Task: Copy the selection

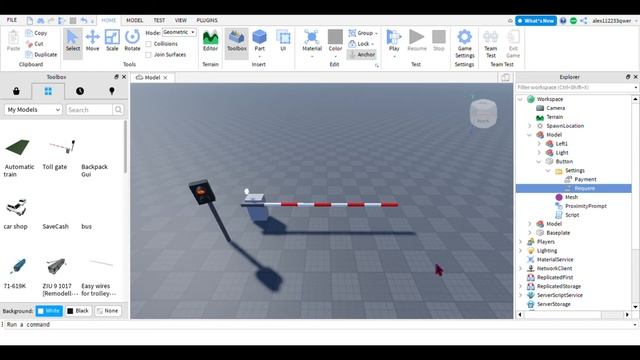Action: tap(36, 33)
